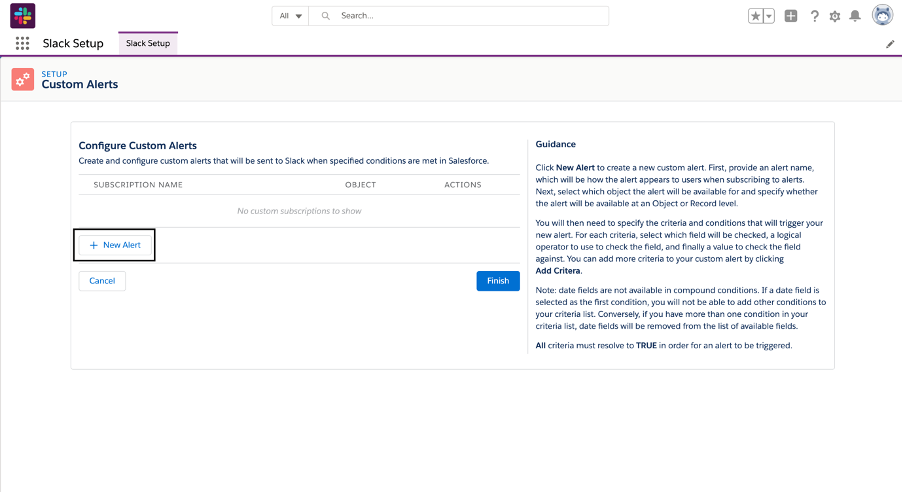This screenshot has height=492, width=902.
Task: Click the Guidance heading
Action: [x=556, y=144]
